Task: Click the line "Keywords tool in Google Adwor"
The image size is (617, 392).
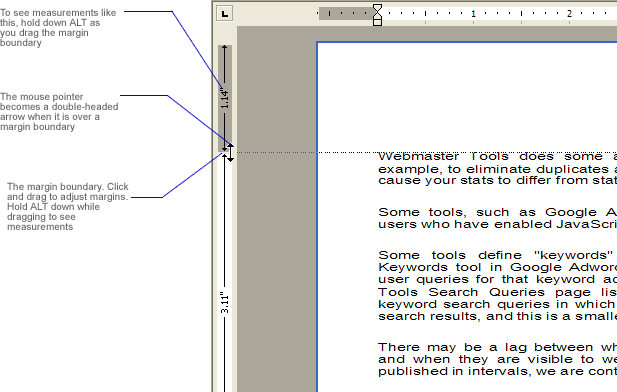Action: pyautogui.click(x=497, y=268)
